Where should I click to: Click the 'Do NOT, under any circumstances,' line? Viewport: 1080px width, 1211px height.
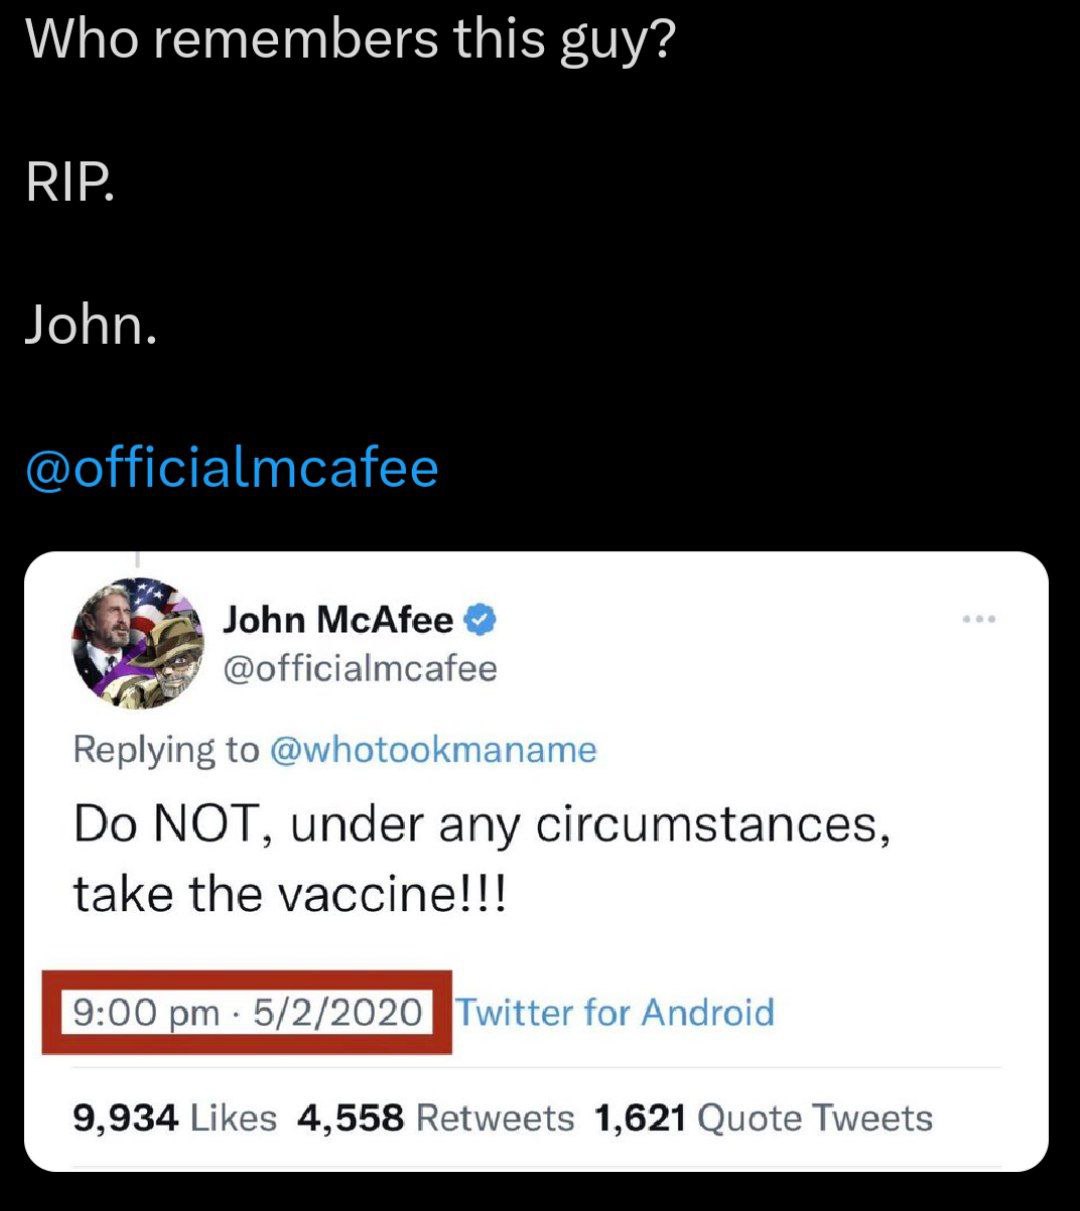pyautogui.click(x=481, y=826)
